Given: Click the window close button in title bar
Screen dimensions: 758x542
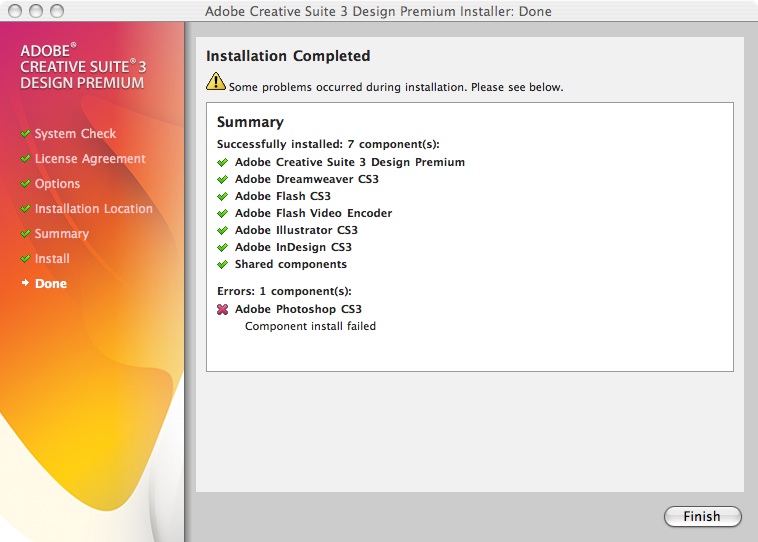Looking at the screenshot, I should 15,11.
